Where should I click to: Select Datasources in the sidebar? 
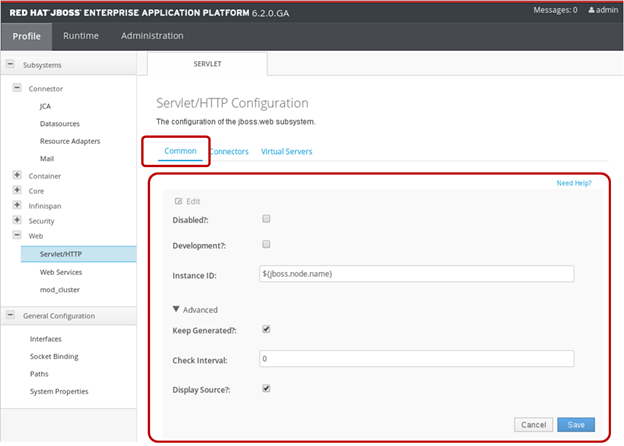point(59,123)
